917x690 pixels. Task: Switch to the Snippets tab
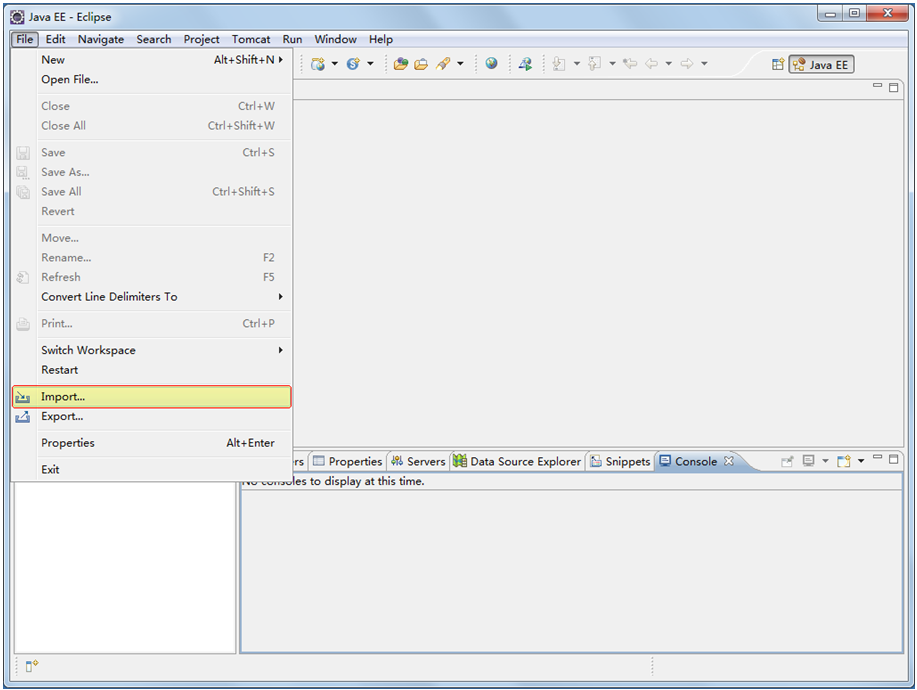(620, 461)
